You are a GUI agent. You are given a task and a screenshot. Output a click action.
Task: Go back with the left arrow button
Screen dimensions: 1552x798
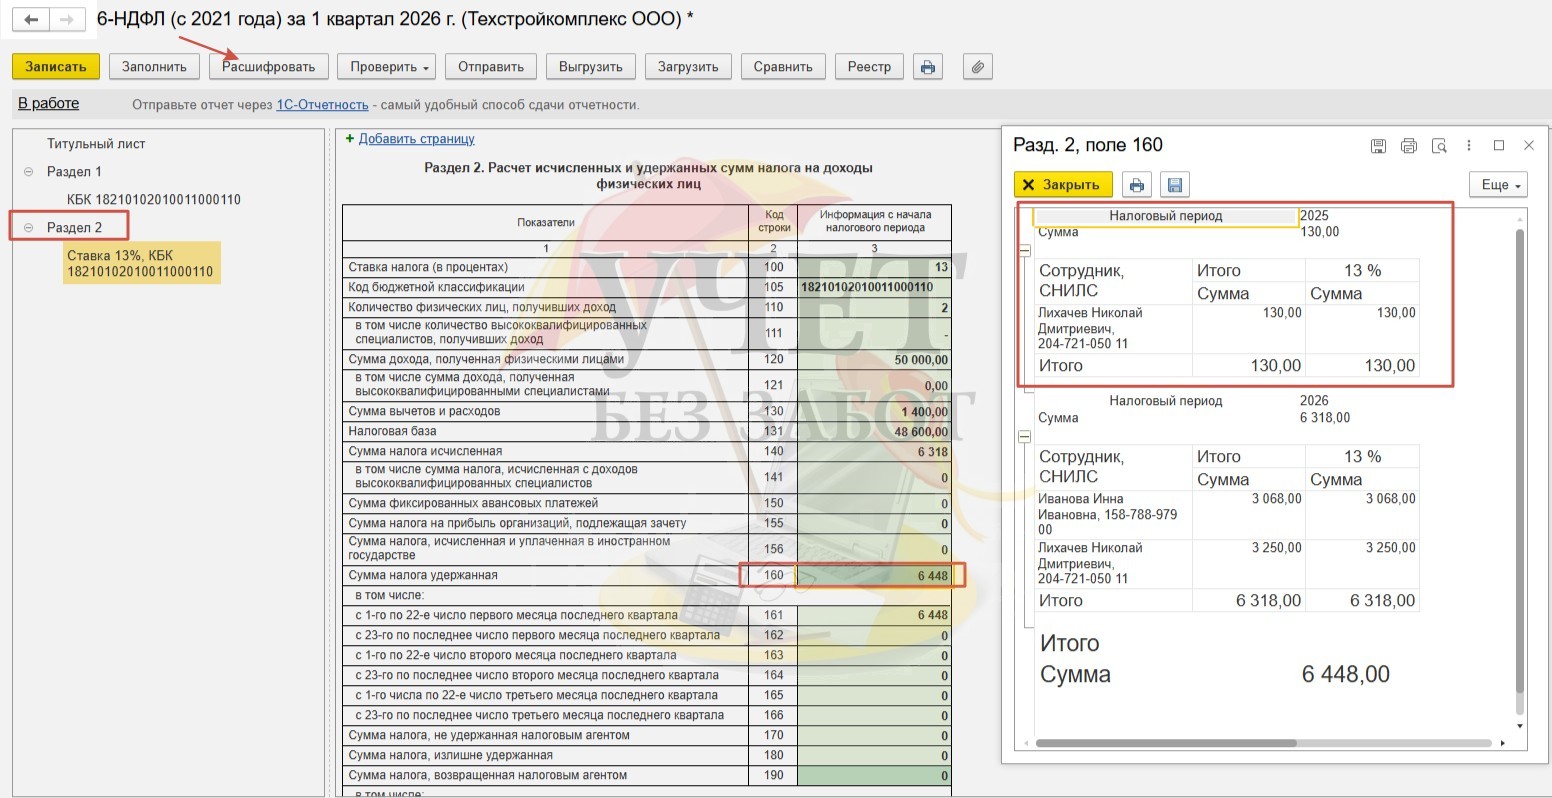33,20
